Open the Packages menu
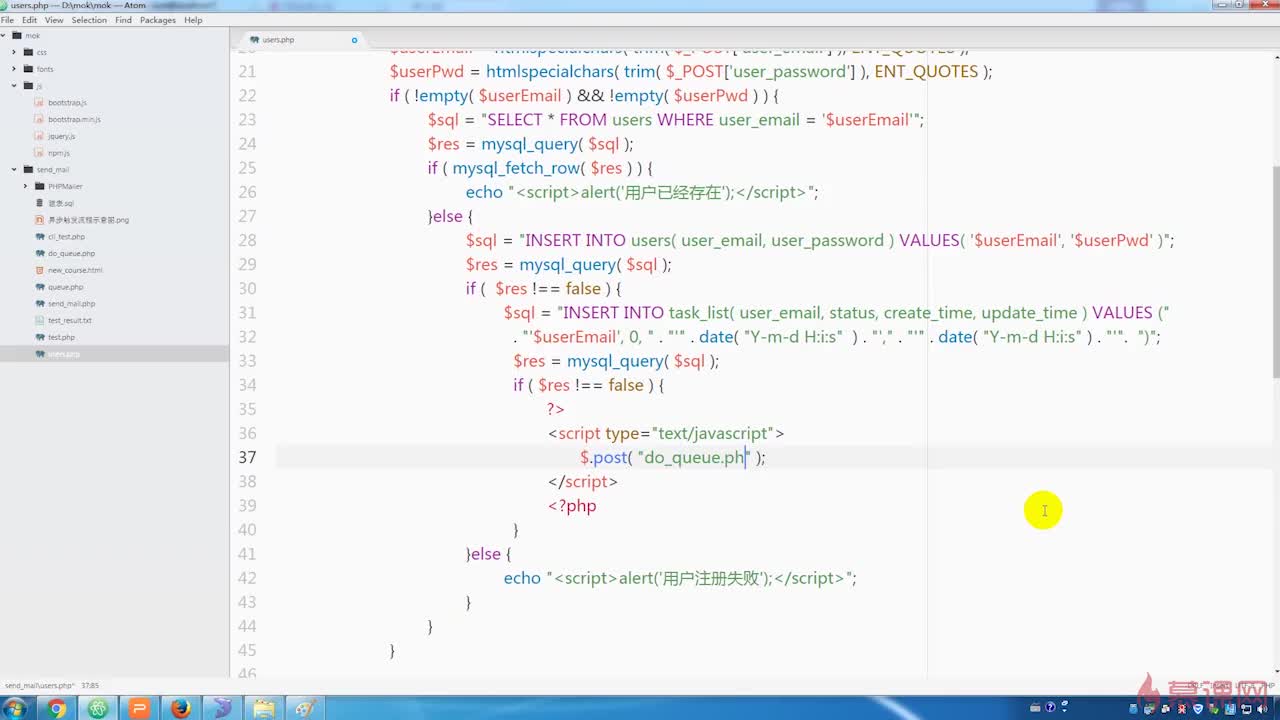This screenshot has height=720, width=1280. click(x=158, y=20)
